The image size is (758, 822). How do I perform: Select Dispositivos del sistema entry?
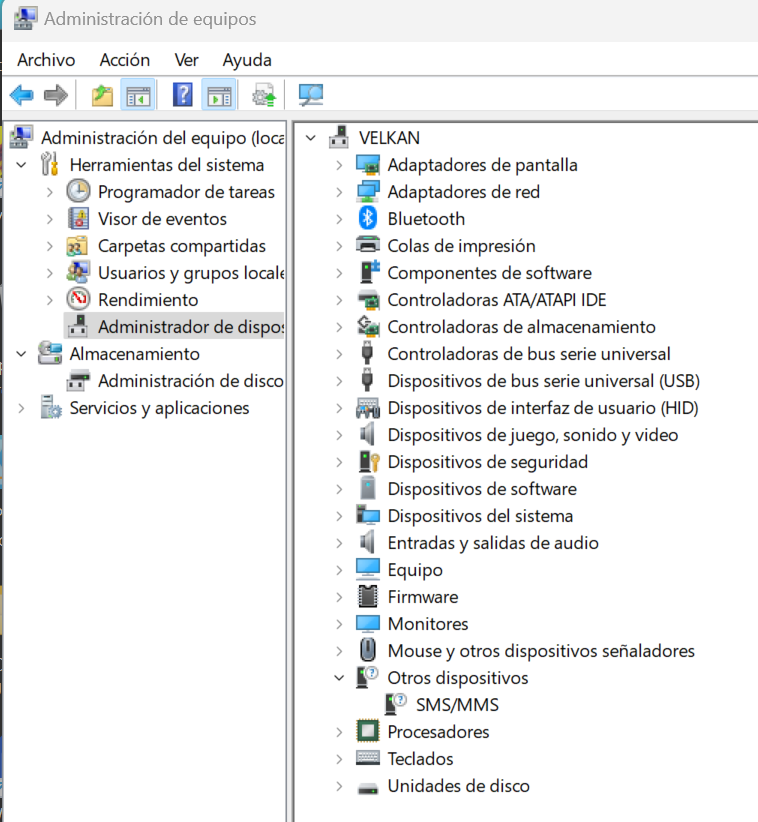pos(480,516)
